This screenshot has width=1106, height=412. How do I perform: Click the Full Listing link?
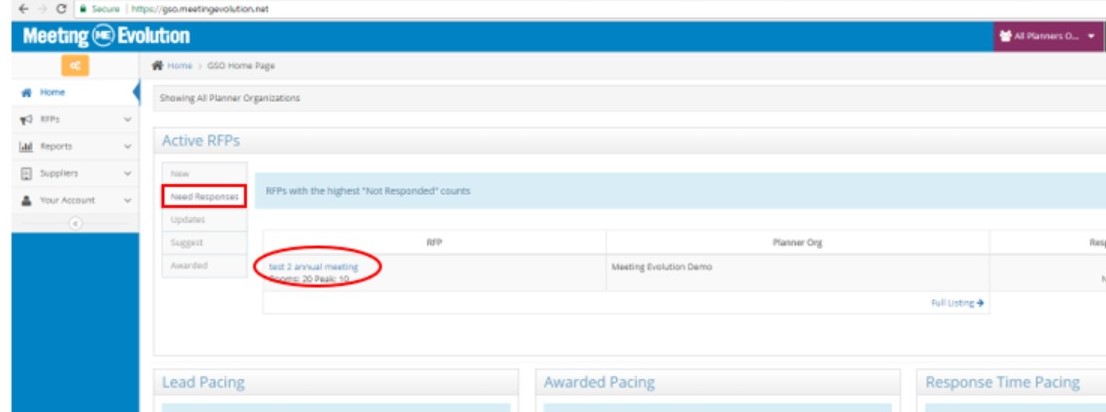(957, 302)
